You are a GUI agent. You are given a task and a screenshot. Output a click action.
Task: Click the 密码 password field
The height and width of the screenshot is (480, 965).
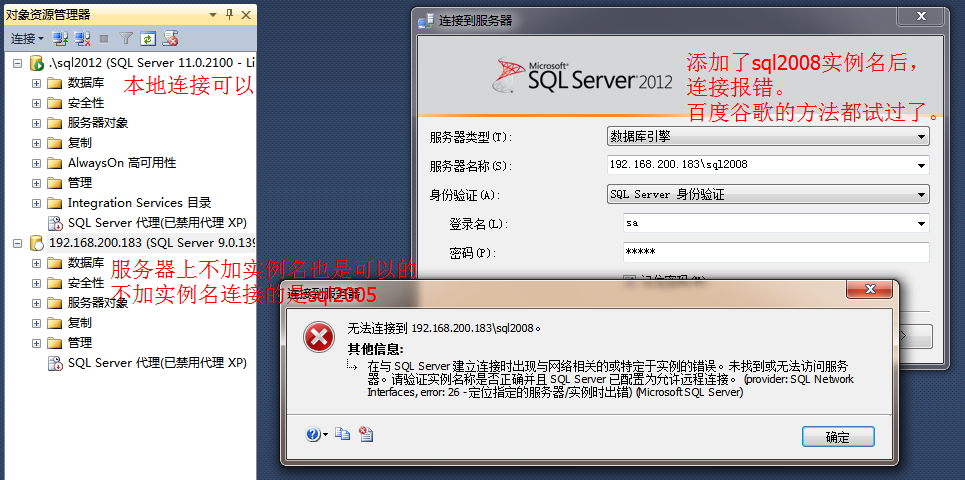click(x=776, y=252)
